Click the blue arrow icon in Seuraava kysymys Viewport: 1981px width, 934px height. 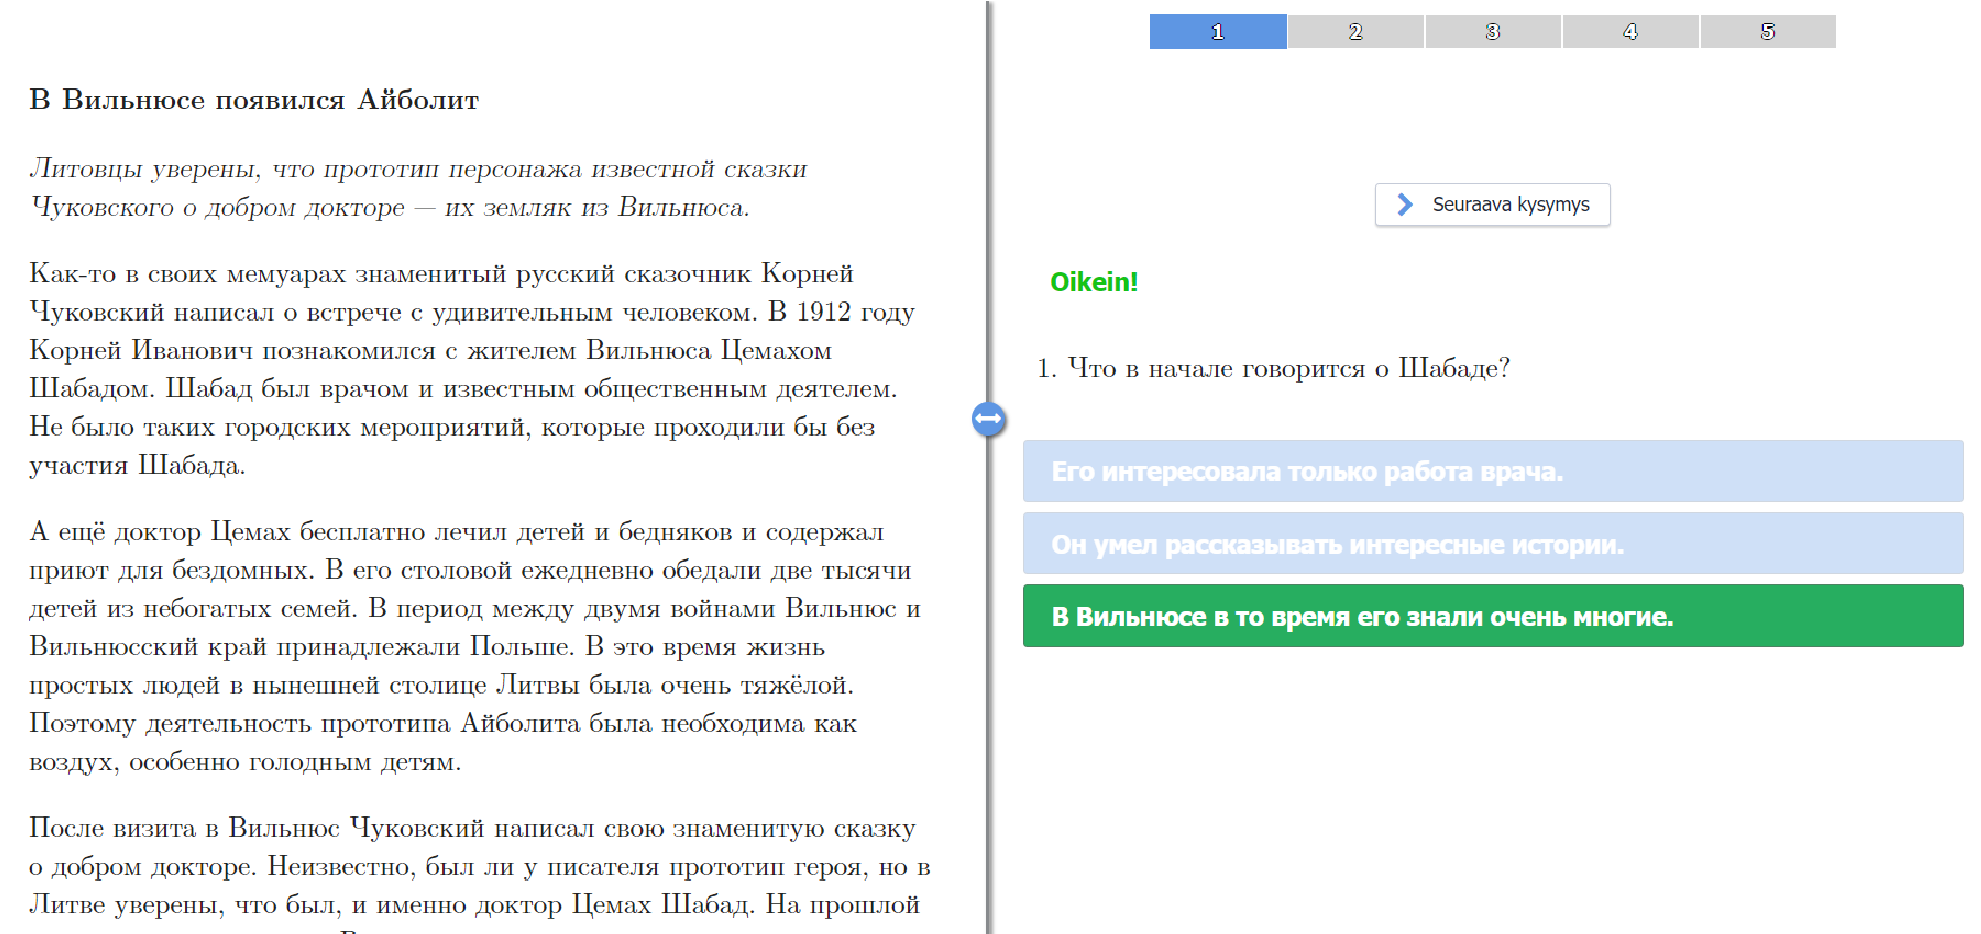coord(1405,205)
